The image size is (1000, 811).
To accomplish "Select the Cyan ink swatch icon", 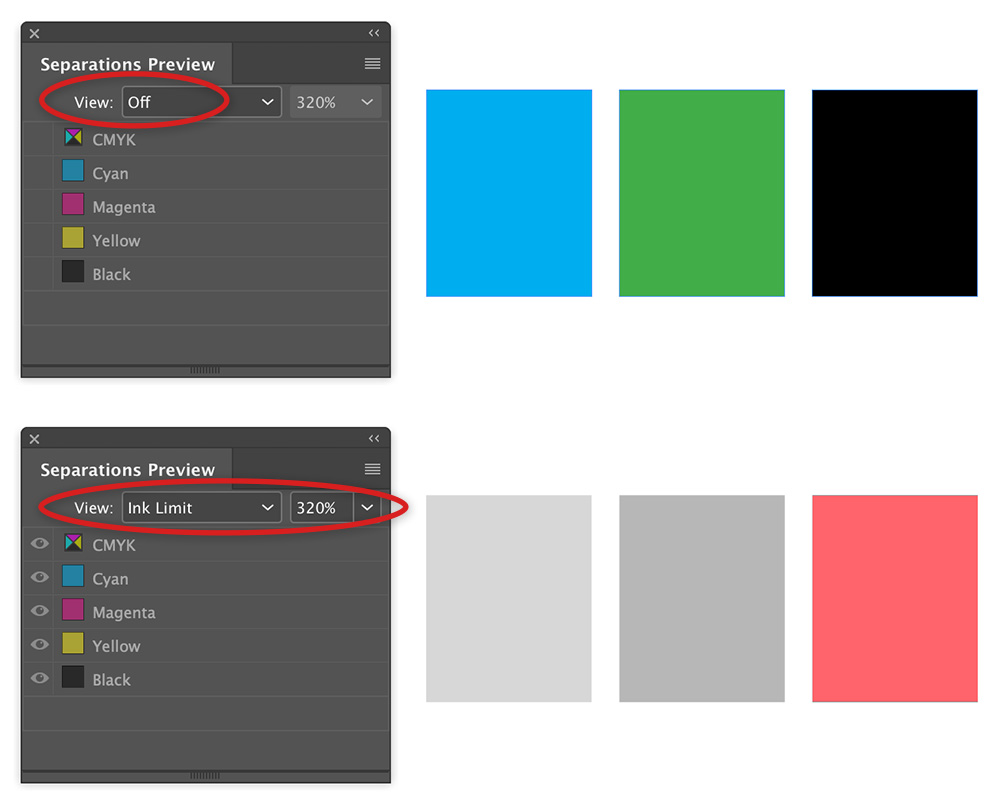I will click(x=71, y=172).
